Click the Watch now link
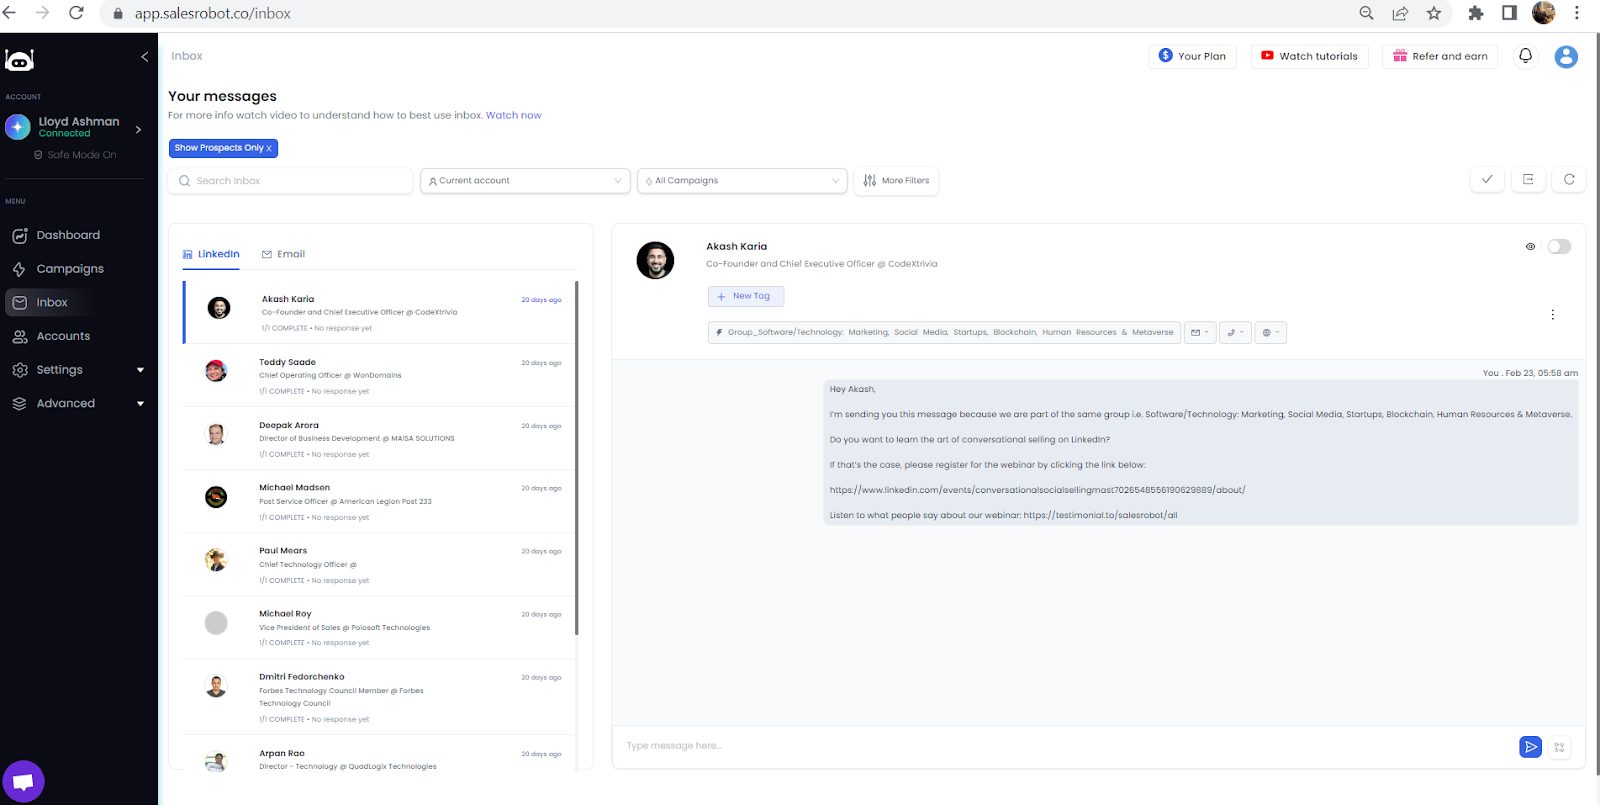Screen dimensions: 1600x805 (x=513, y=115)
